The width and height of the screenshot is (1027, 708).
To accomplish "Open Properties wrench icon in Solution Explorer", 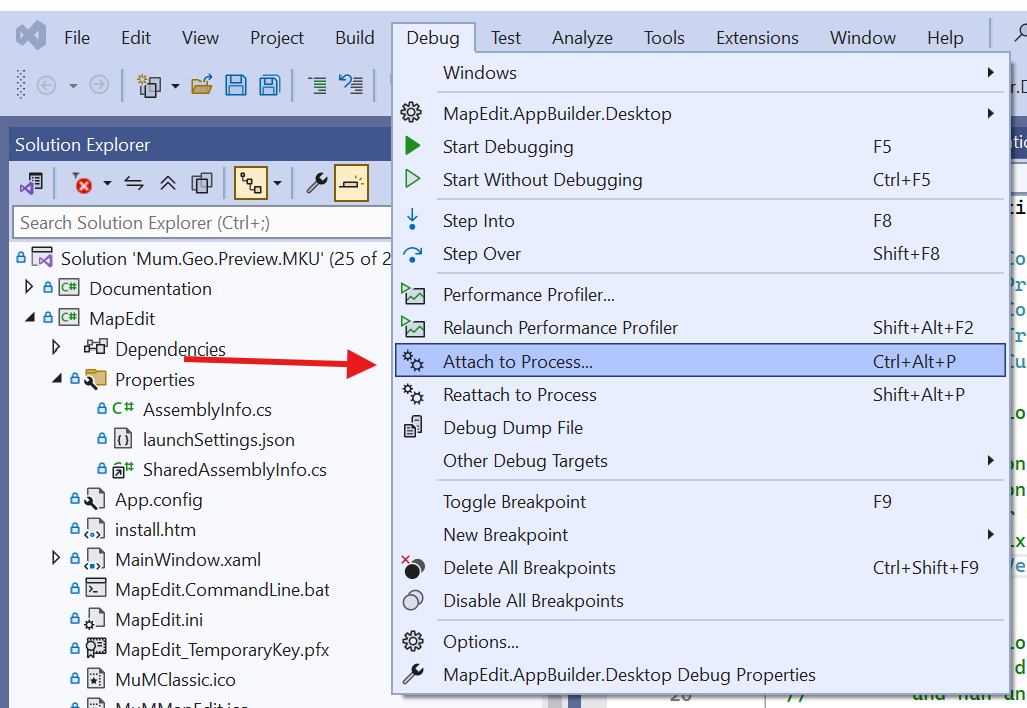I will pyautogui.click(x=317, y=183).
